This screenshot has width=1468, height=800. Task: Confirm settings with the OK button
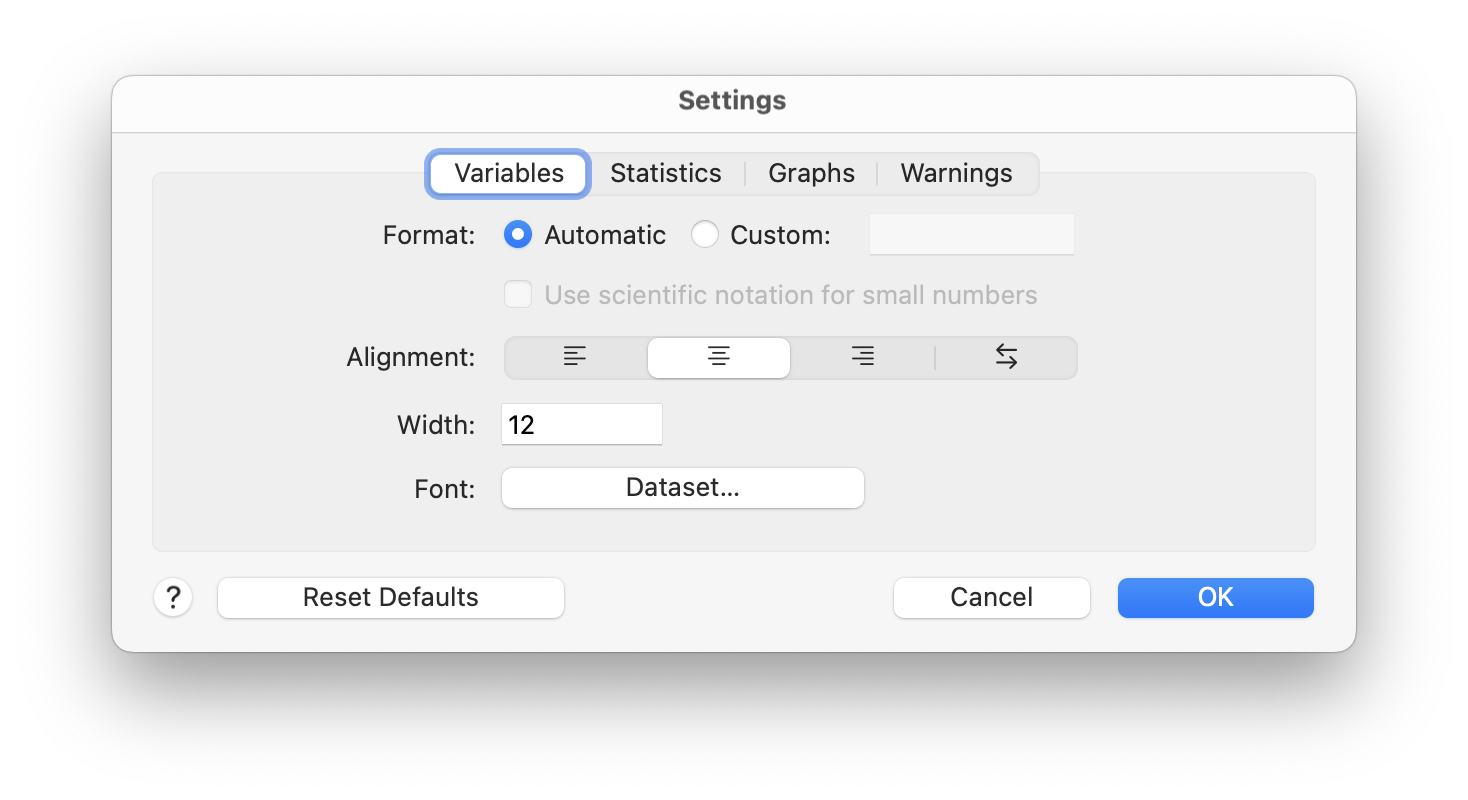(x=1215, y=598)
